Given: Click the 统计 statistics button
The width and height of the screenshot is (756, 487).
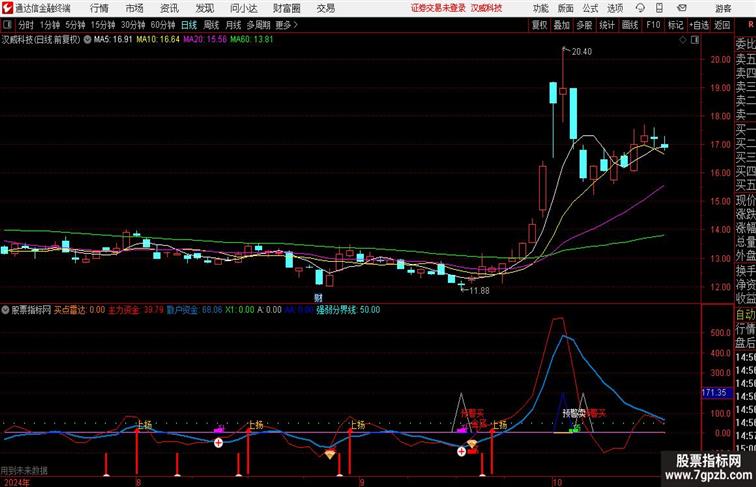Looking at the screenshot, I should (607, 25).
